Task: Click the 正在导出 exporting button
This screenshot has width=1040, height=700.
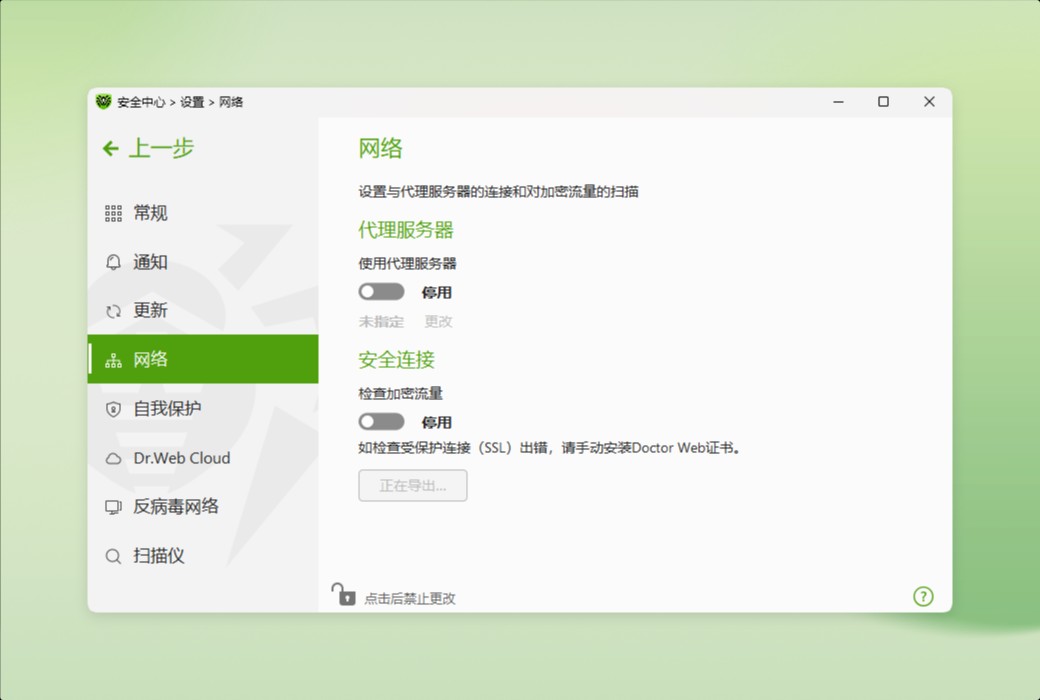Action: click(x=412, y=485)
